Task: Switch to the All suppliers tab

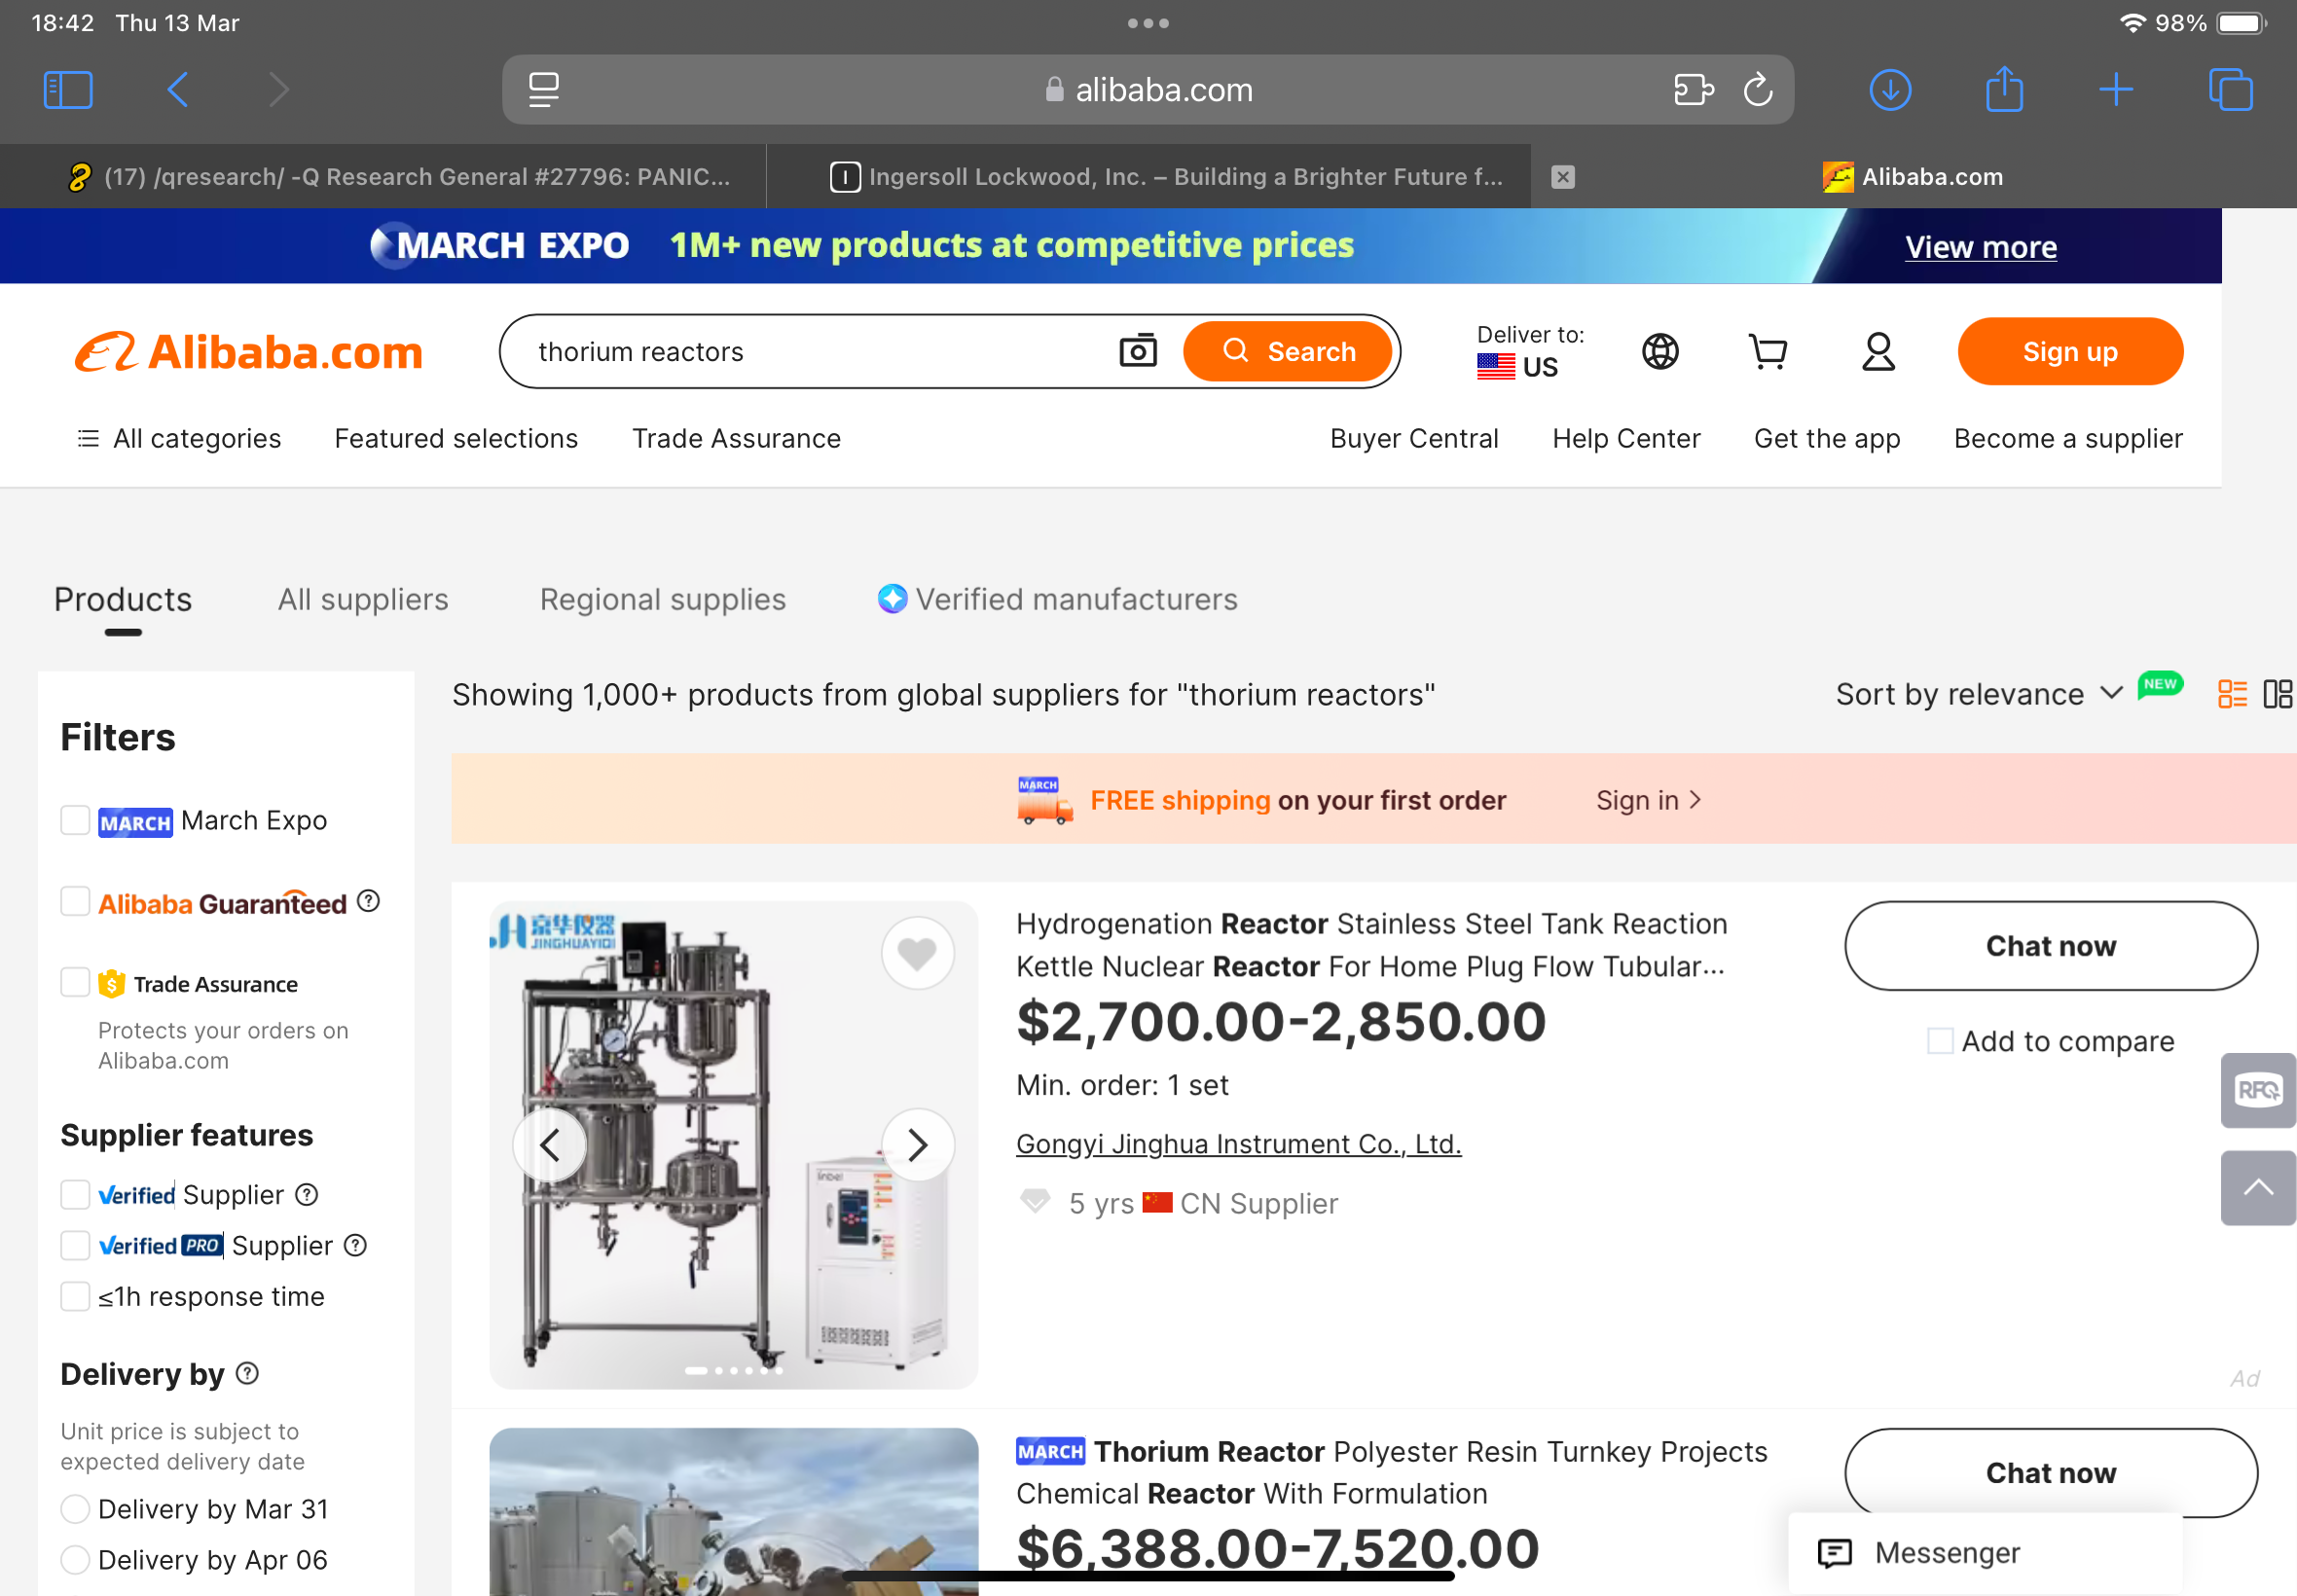Action: point(363,599)
